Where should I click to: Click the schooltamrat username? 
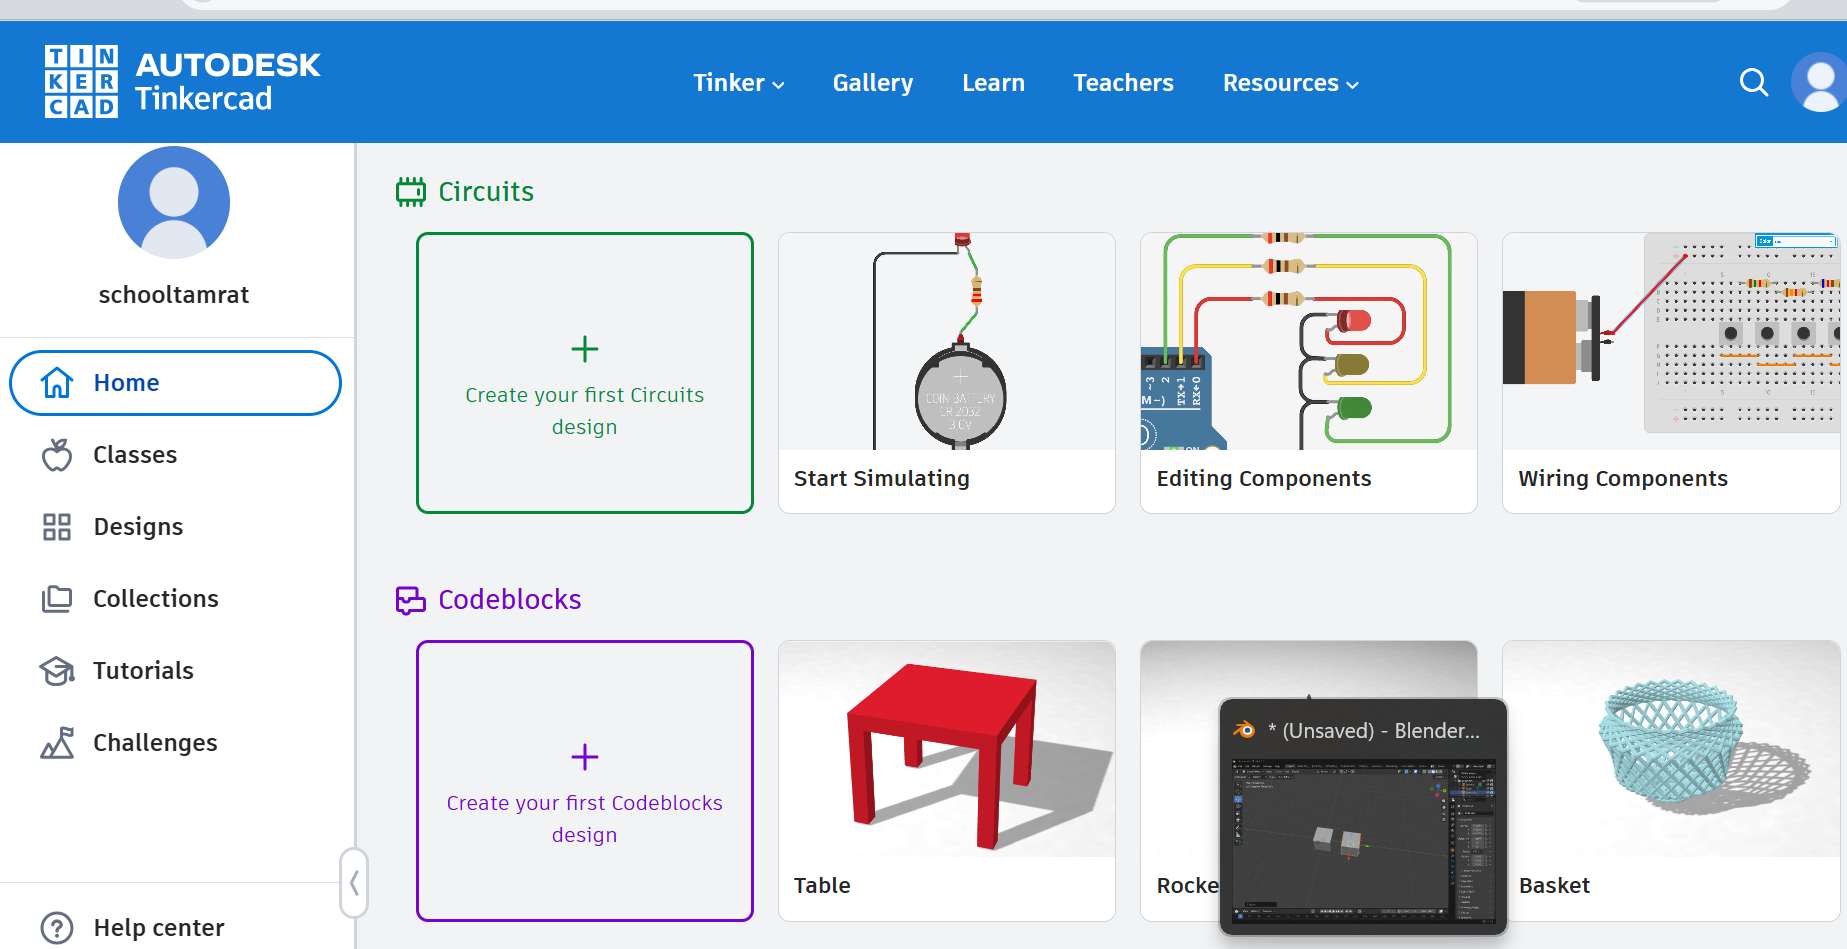(174, 295)
